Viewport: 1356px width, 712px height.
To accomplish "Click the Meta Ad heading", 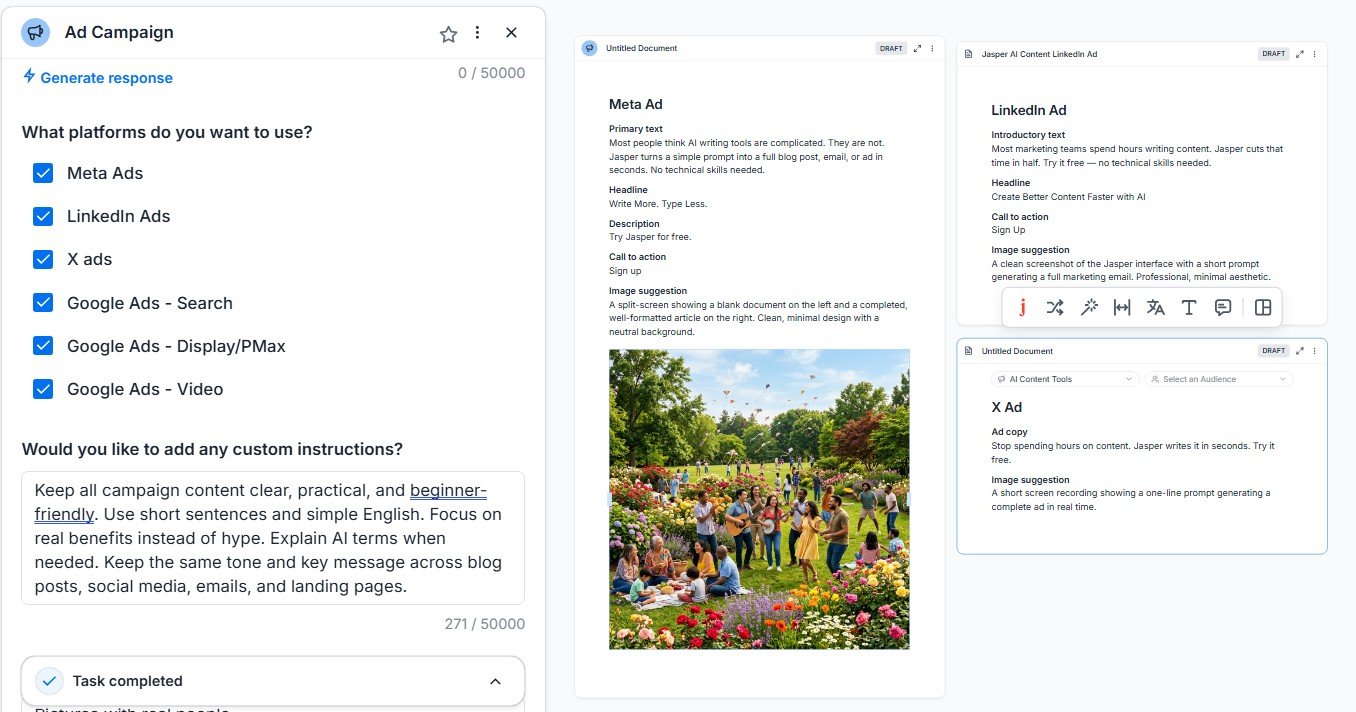I will click(636, 104).
